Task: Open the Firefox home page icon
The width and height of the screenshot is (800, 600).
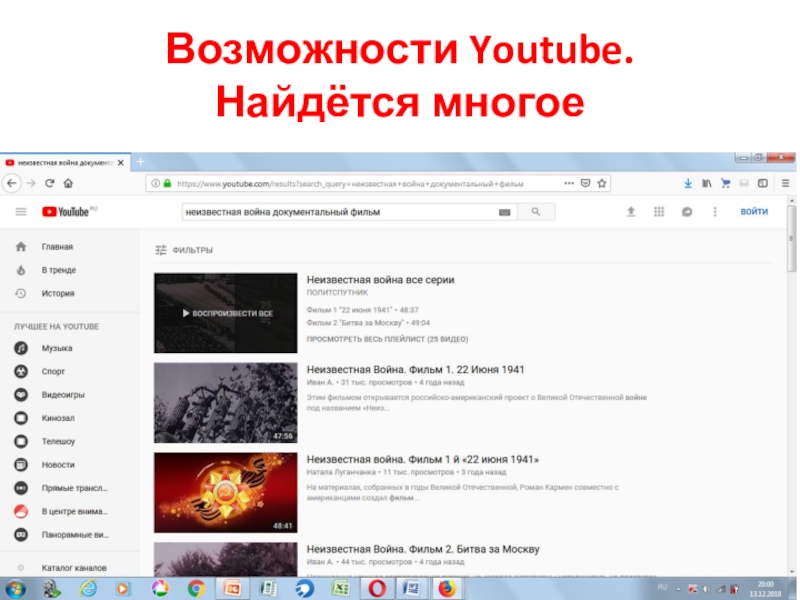Action: [x=68, y=183]
